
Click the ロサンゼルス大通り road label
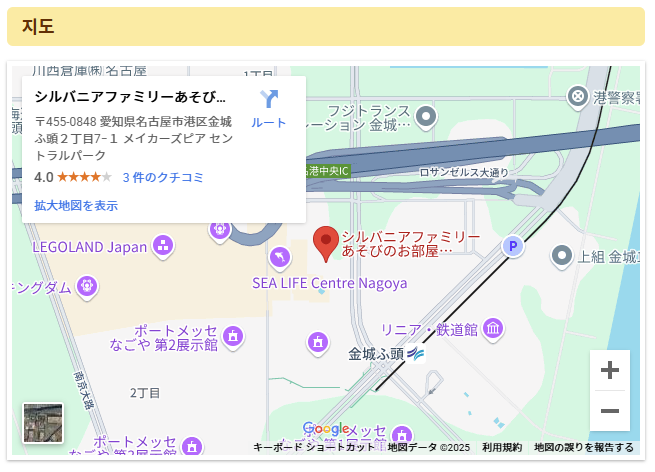[464, 173]
